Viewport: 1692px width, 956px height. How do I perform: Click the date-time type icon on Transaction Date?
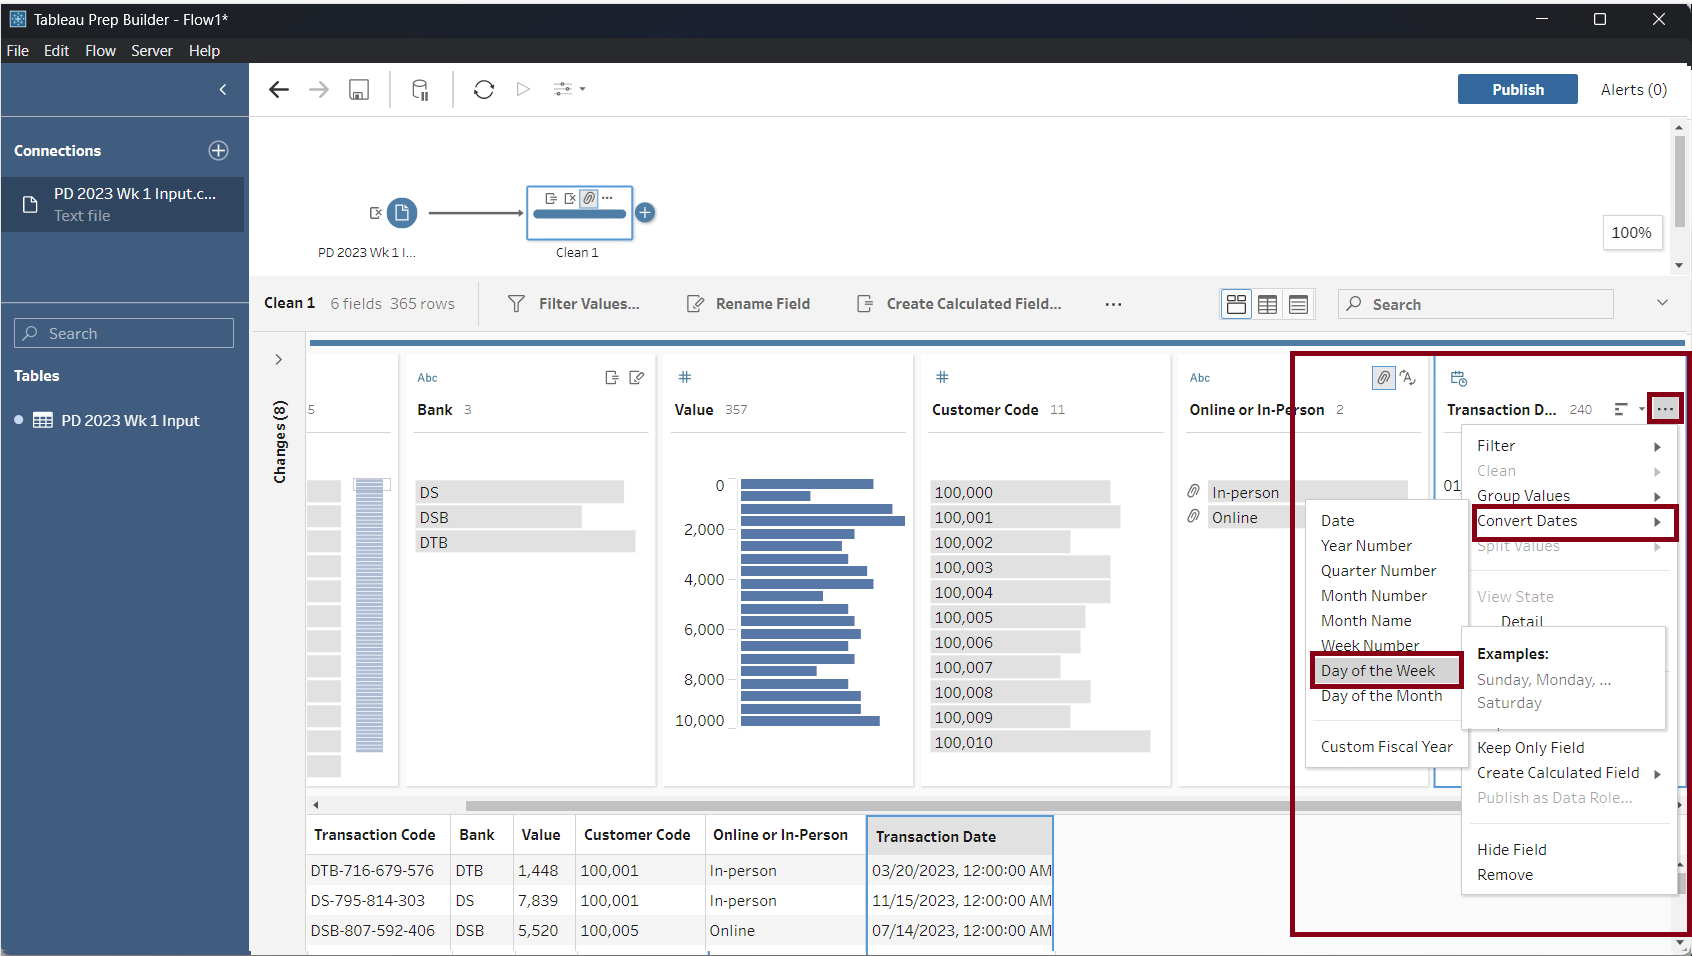coord(1458,378)
